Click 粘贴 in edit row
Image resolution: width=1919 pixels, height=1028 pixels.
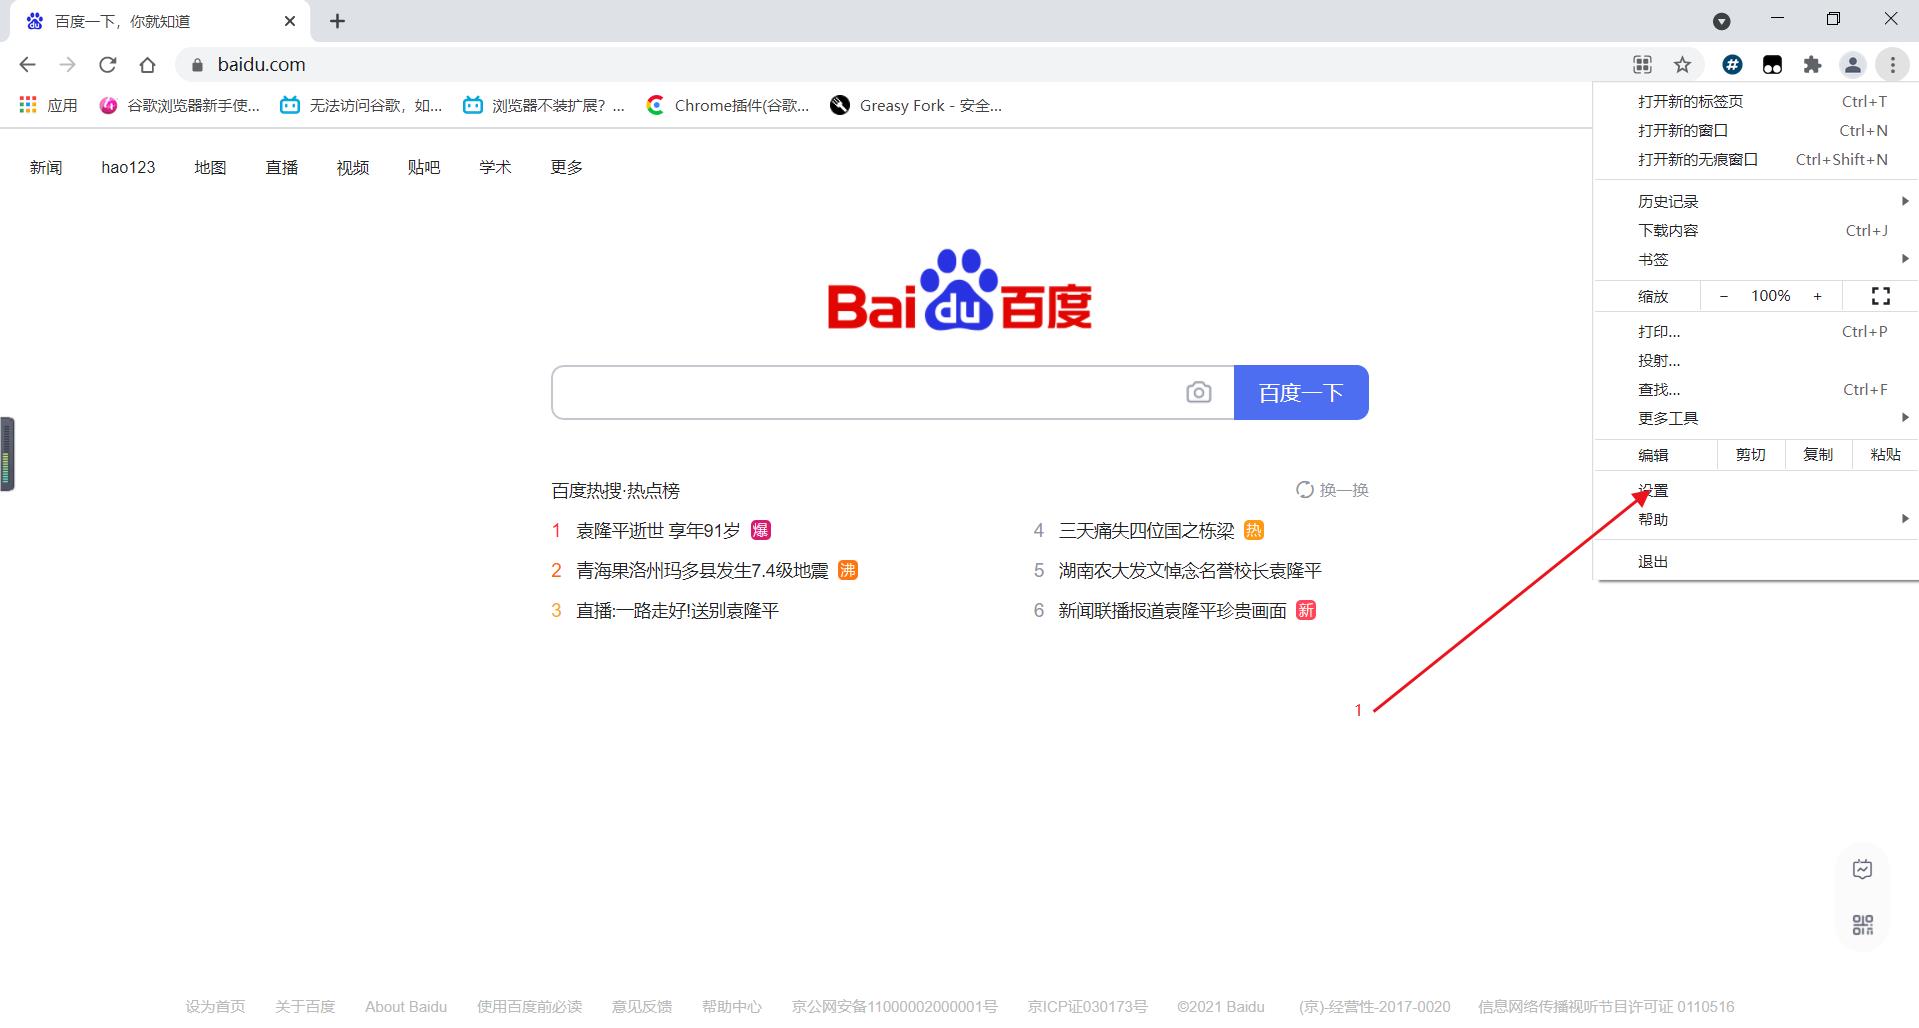(1885, 455)
